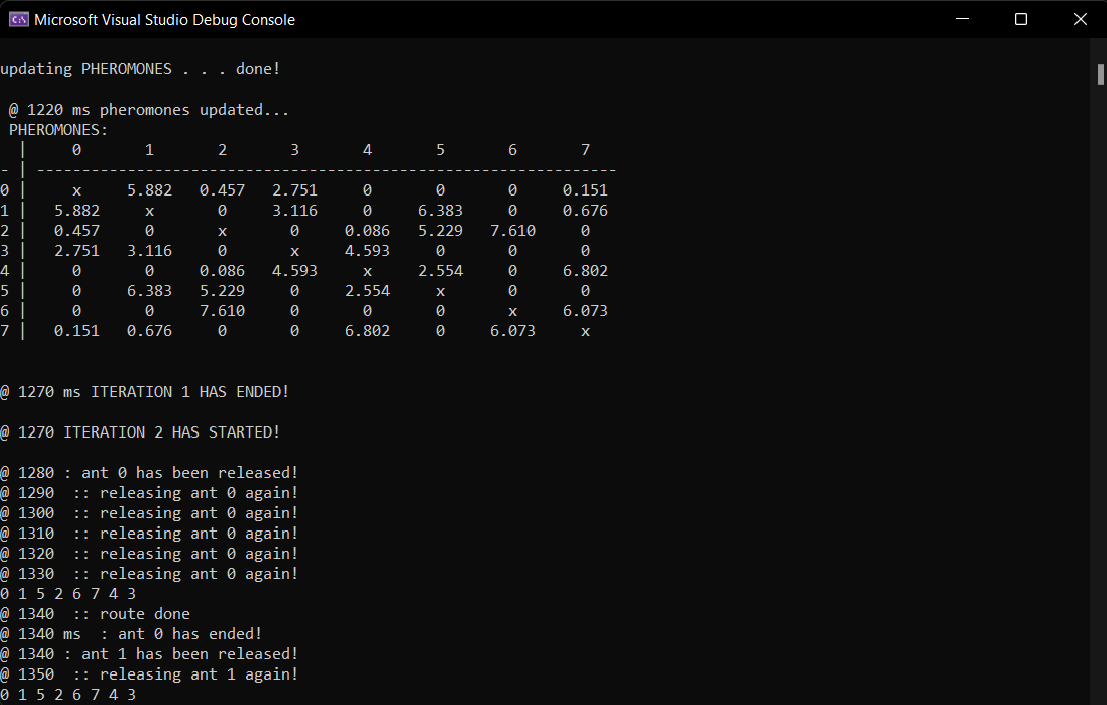Click the ant 0 has been released line
This screenshot has width=1107, height=705.
150,472
